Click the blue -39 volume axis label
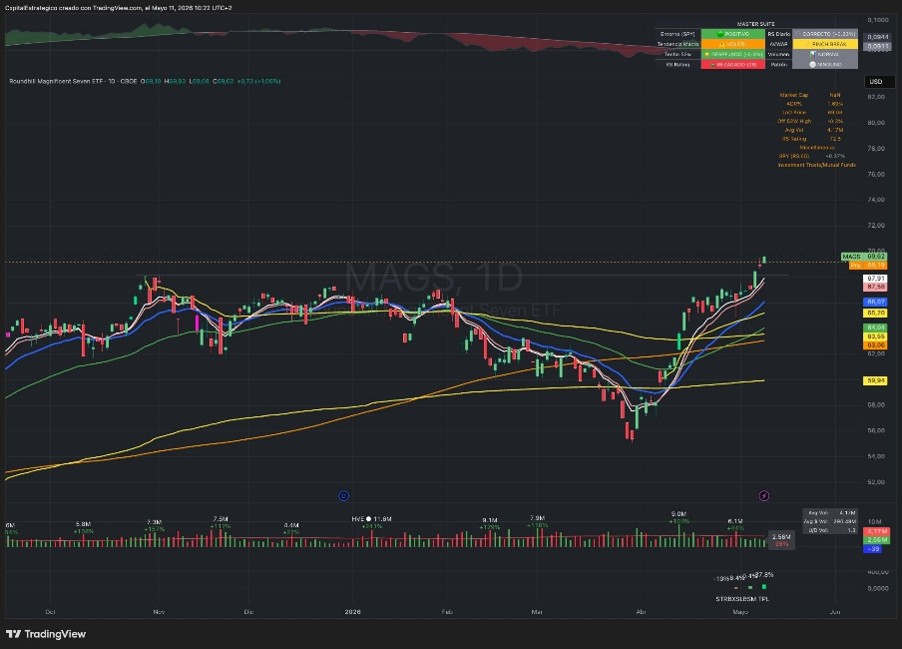Viewport: 902px width, 649px height. point(873,549)
